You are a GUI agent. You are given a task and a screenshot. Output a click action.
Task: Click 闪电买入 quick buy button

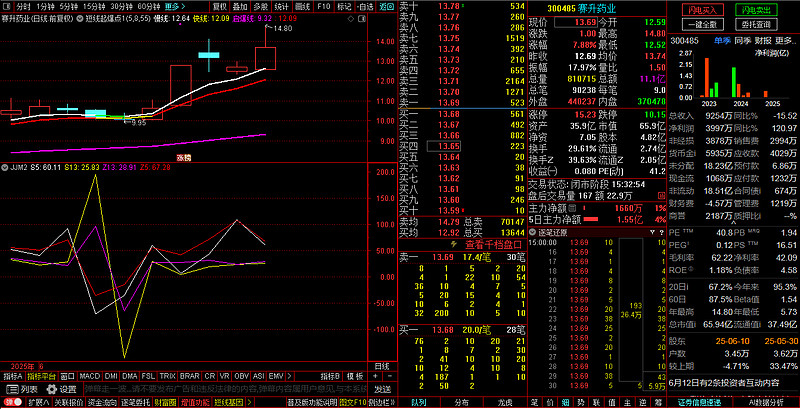pyautogui.click(x=703, y=10)
